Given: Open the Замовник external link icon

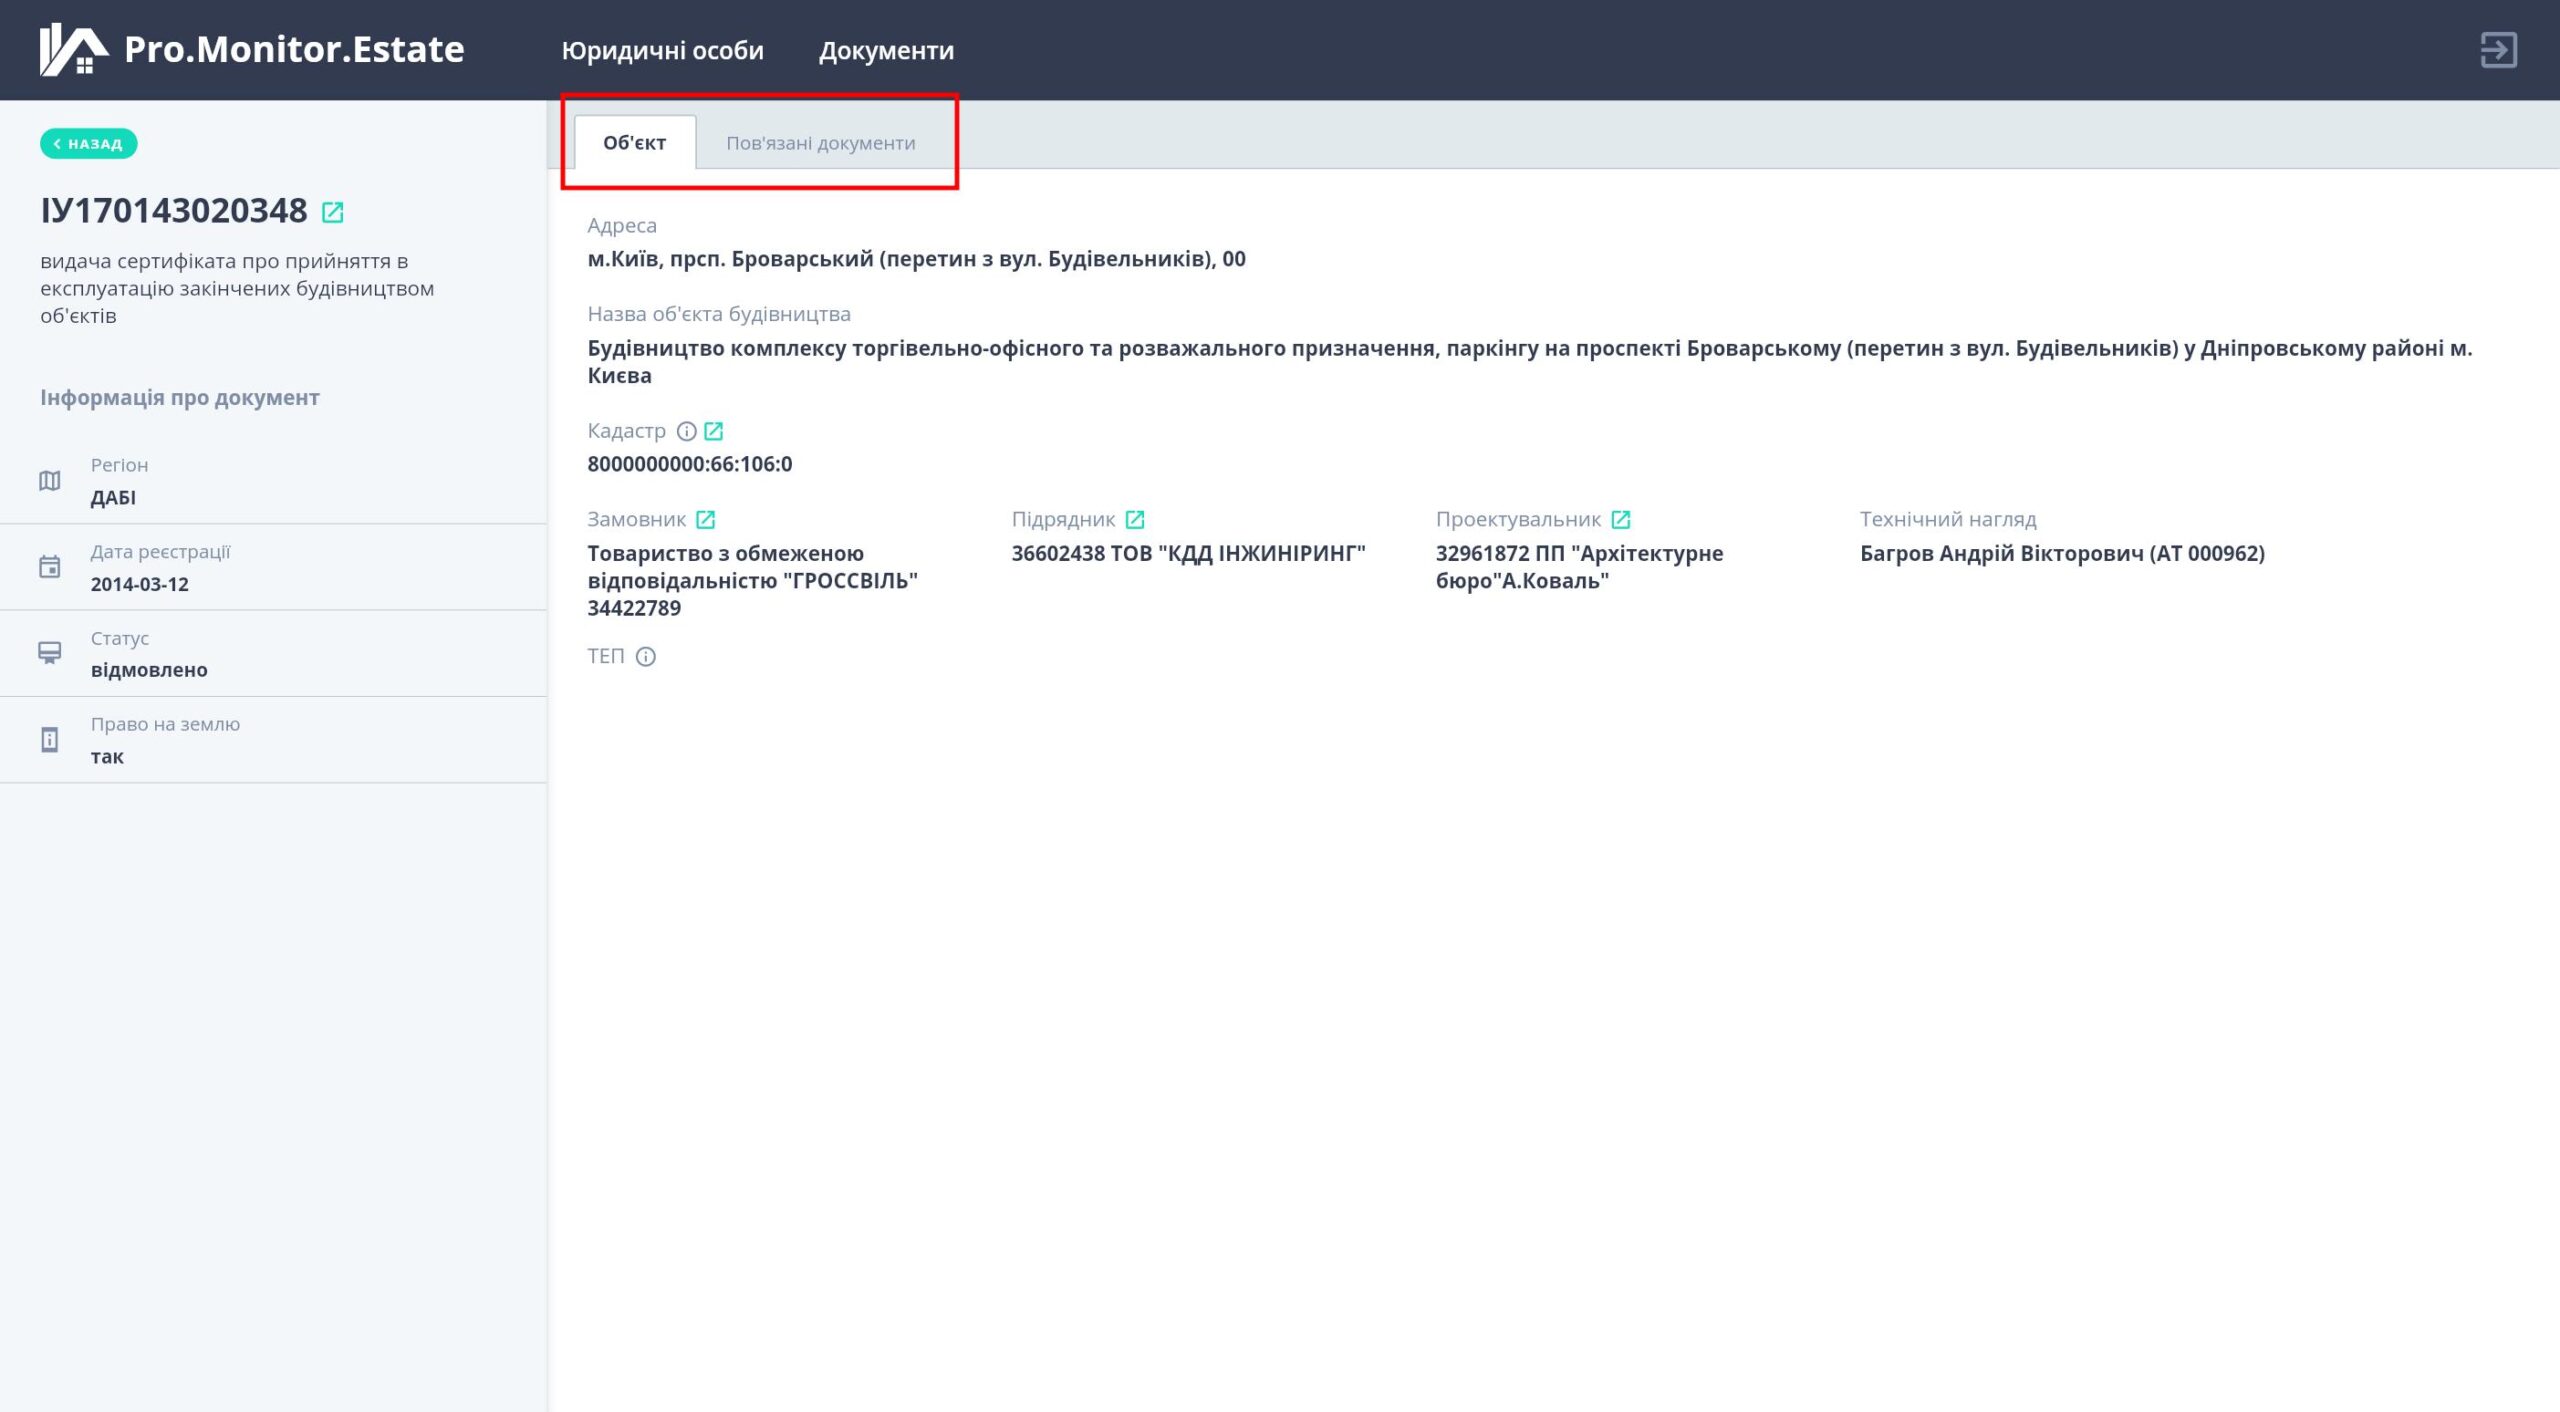Looking at the screenshot, I should [706, 519].
